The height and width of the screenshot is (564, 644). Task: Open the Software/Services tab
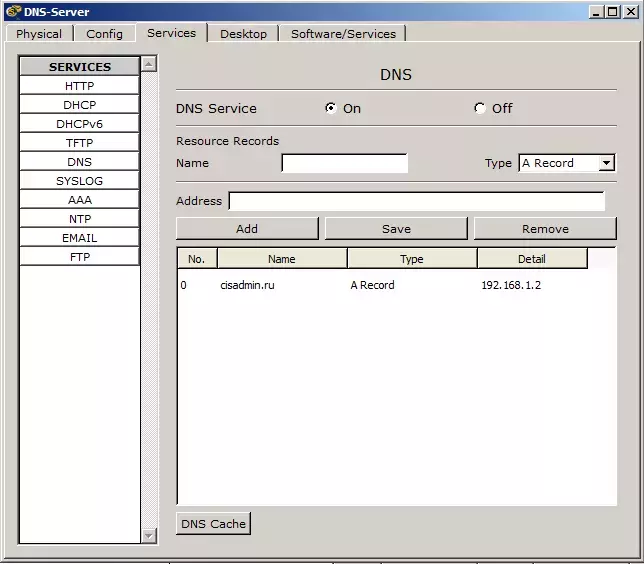tap(343, 34)
